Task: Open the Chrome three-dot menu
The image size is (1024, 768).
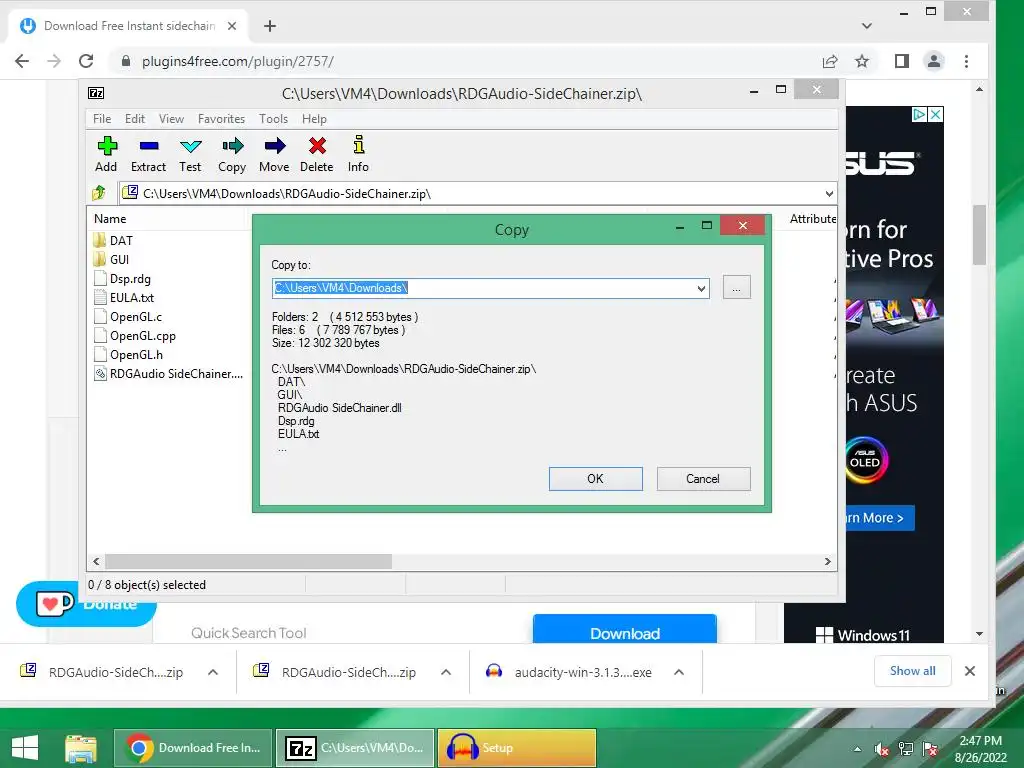Action: point(967,61)
